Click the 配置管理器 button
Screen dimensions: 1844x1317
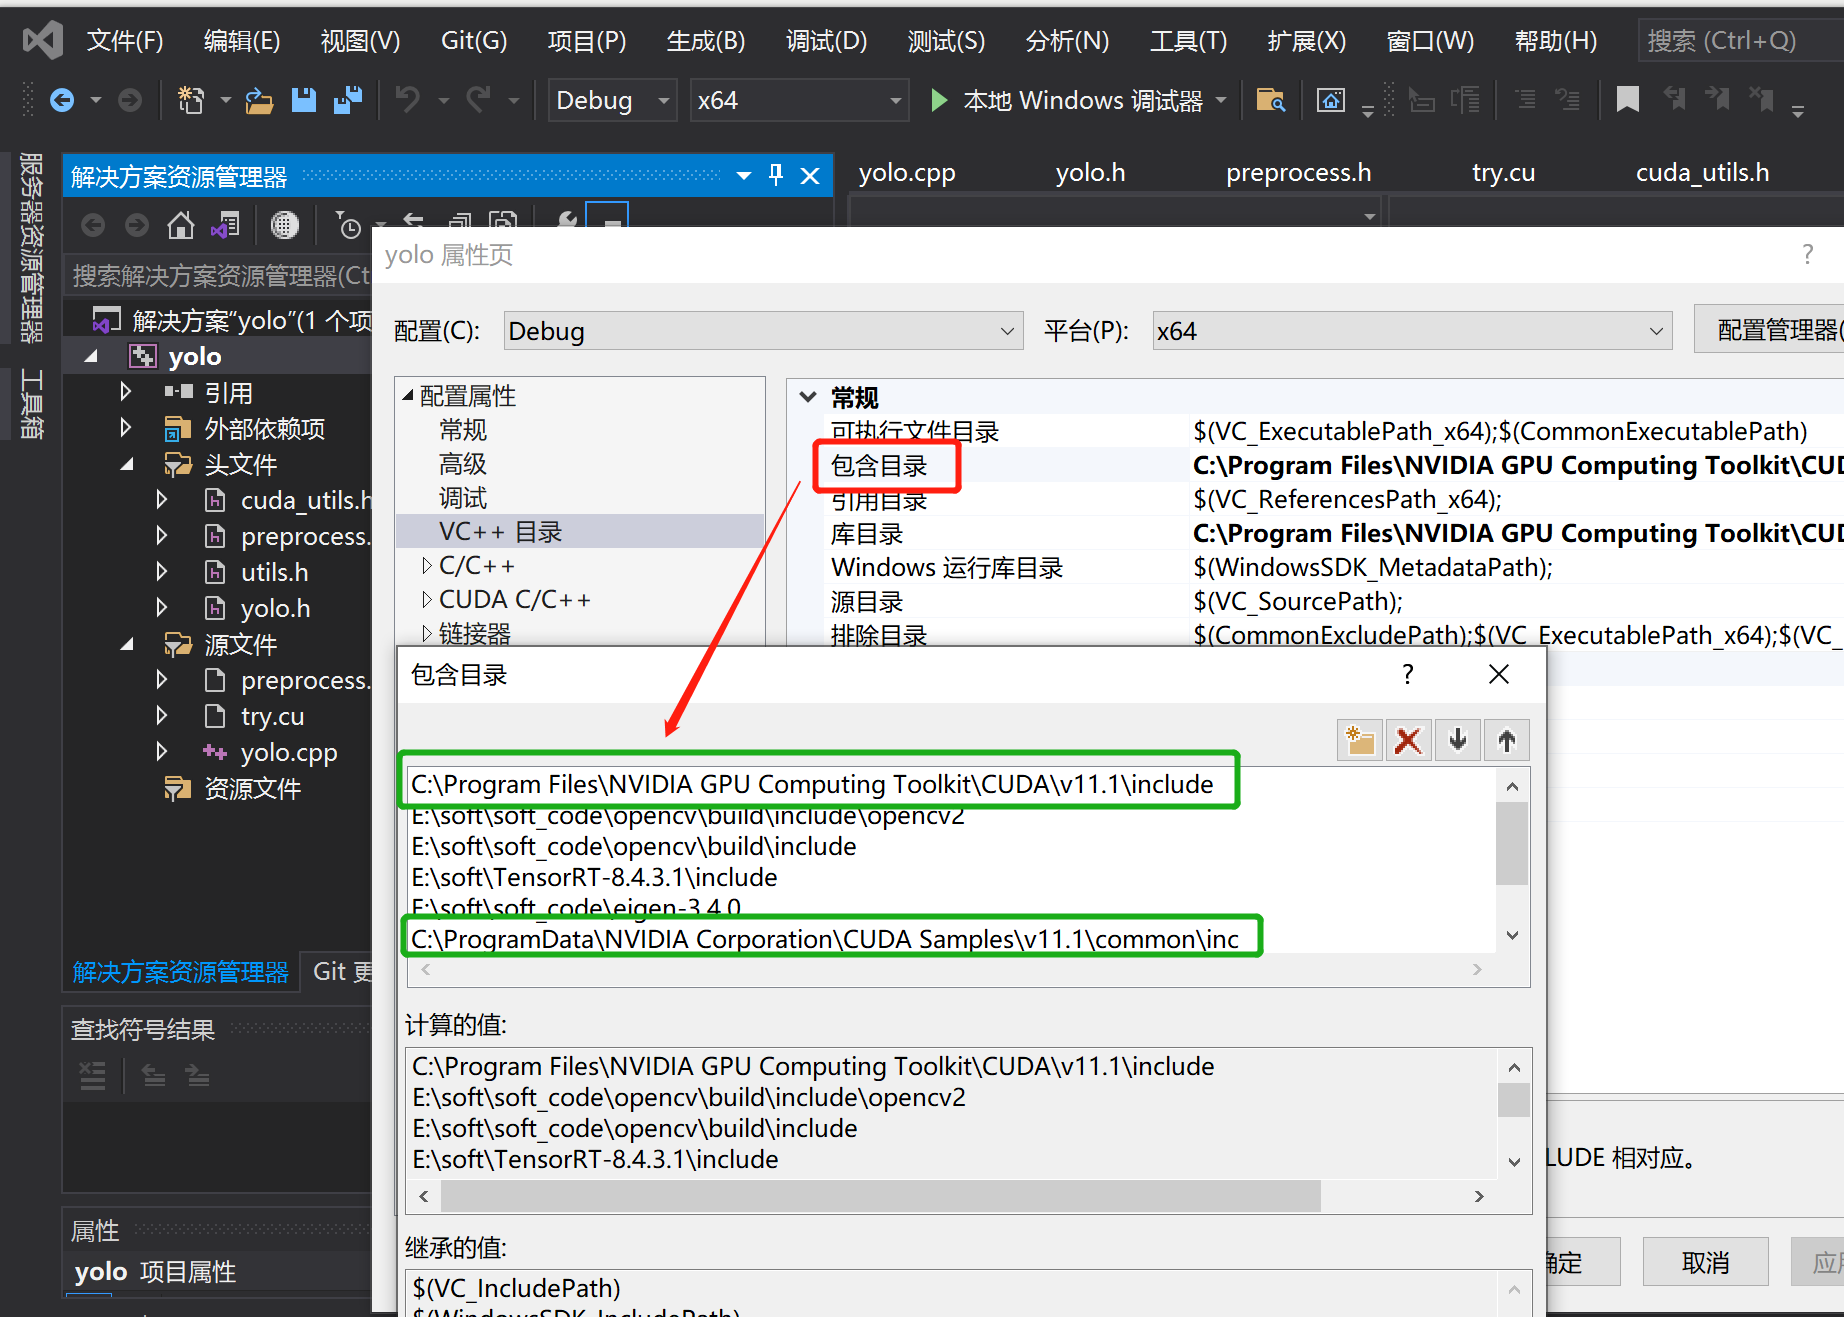point(1769,330)
